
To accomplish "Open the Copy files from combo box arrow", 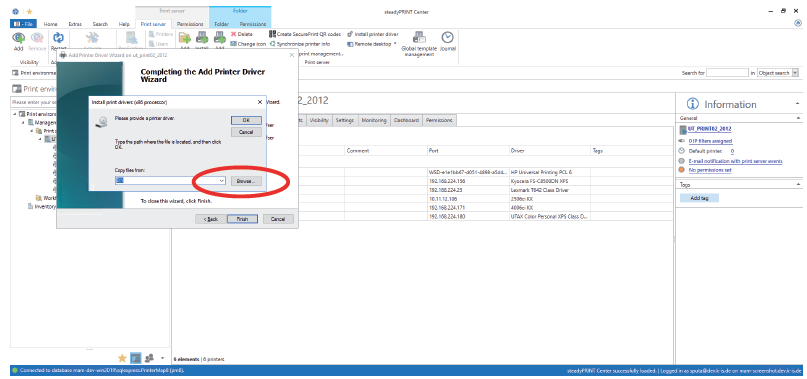I will (221, 181).
